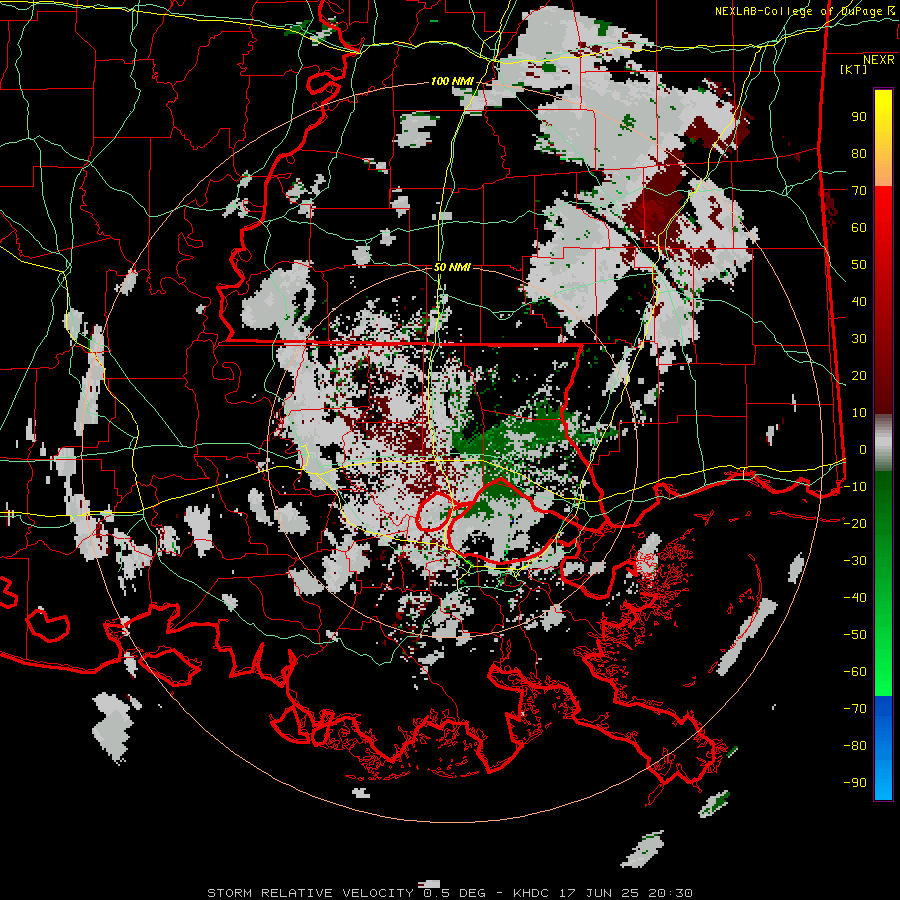The image size is (900, 900).
Task: Click the 80 value on velocity scale
Action: coord(859,154)
